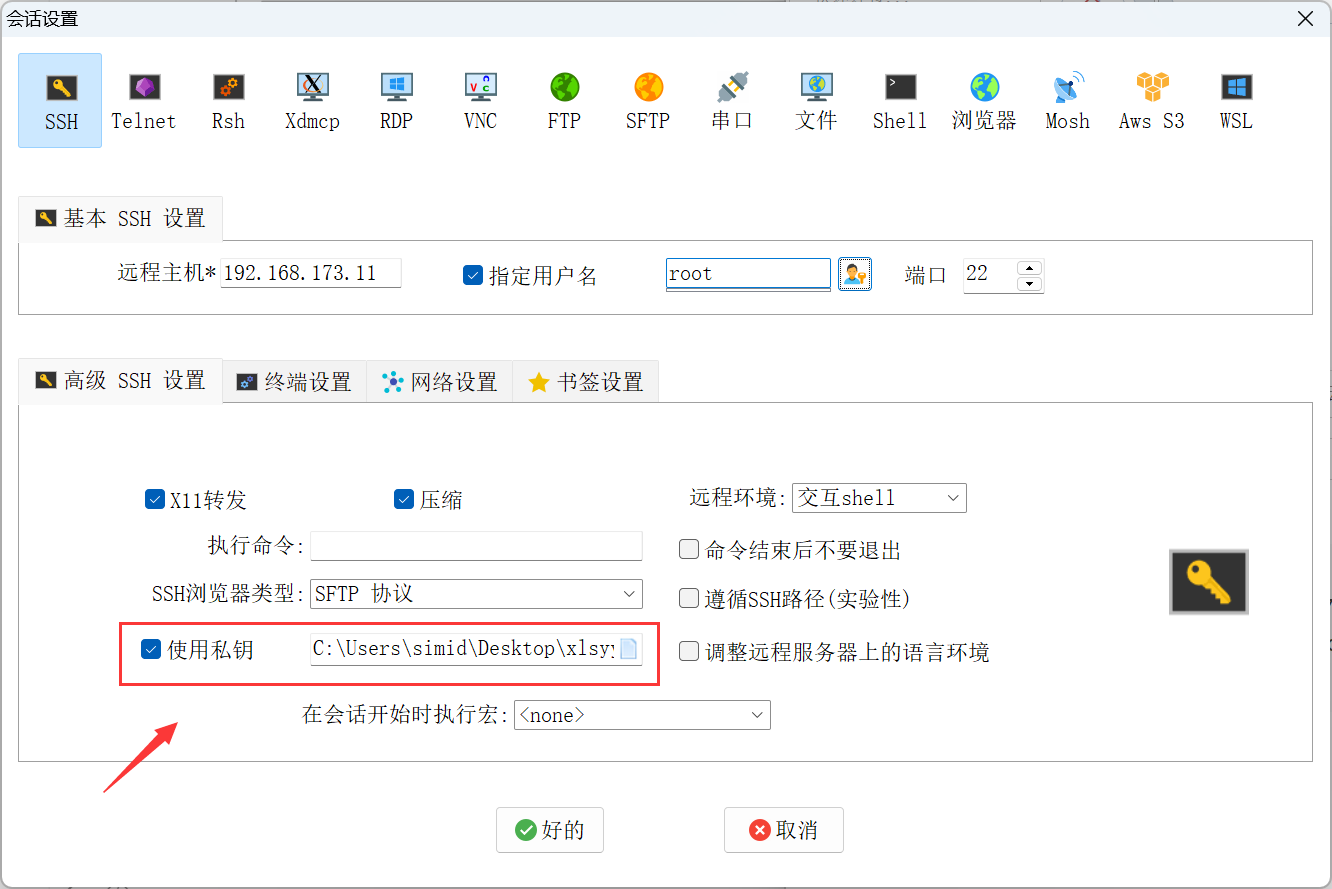Choose the Aws S3 session icon
The width and height of the screenshot is (1332, 889).
(x=1151, y=101)
